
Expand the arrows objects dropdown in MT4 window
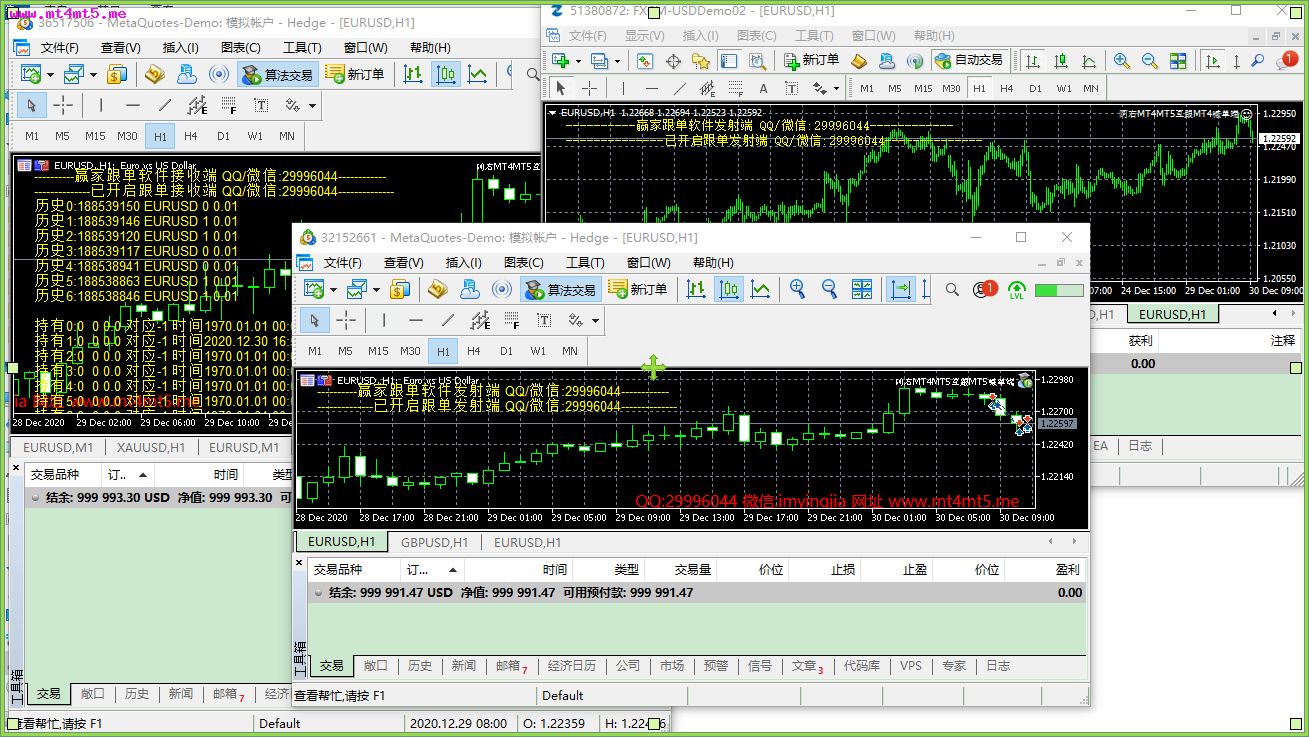pyautogui.click(x=837, y=88)
